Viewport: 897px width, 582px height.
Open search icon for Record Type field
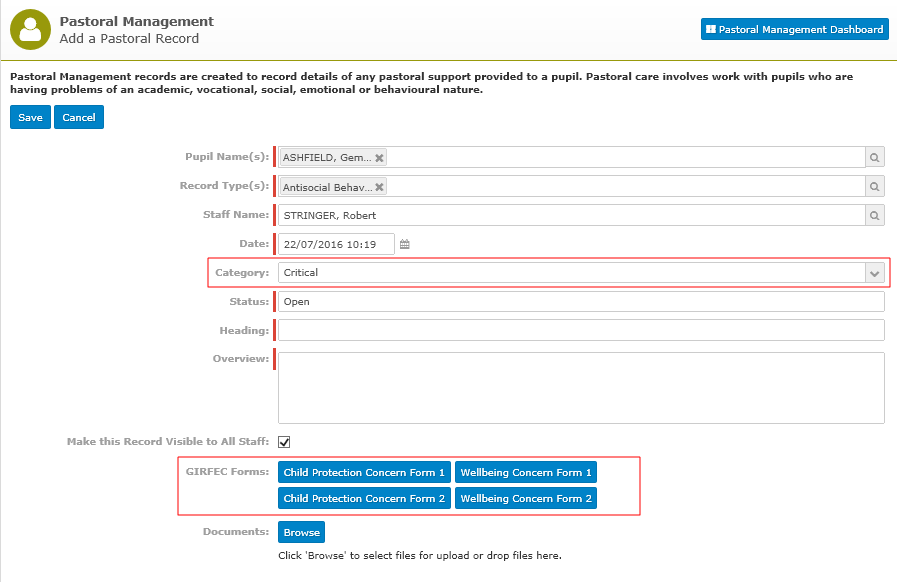click(x=875, y=187)
